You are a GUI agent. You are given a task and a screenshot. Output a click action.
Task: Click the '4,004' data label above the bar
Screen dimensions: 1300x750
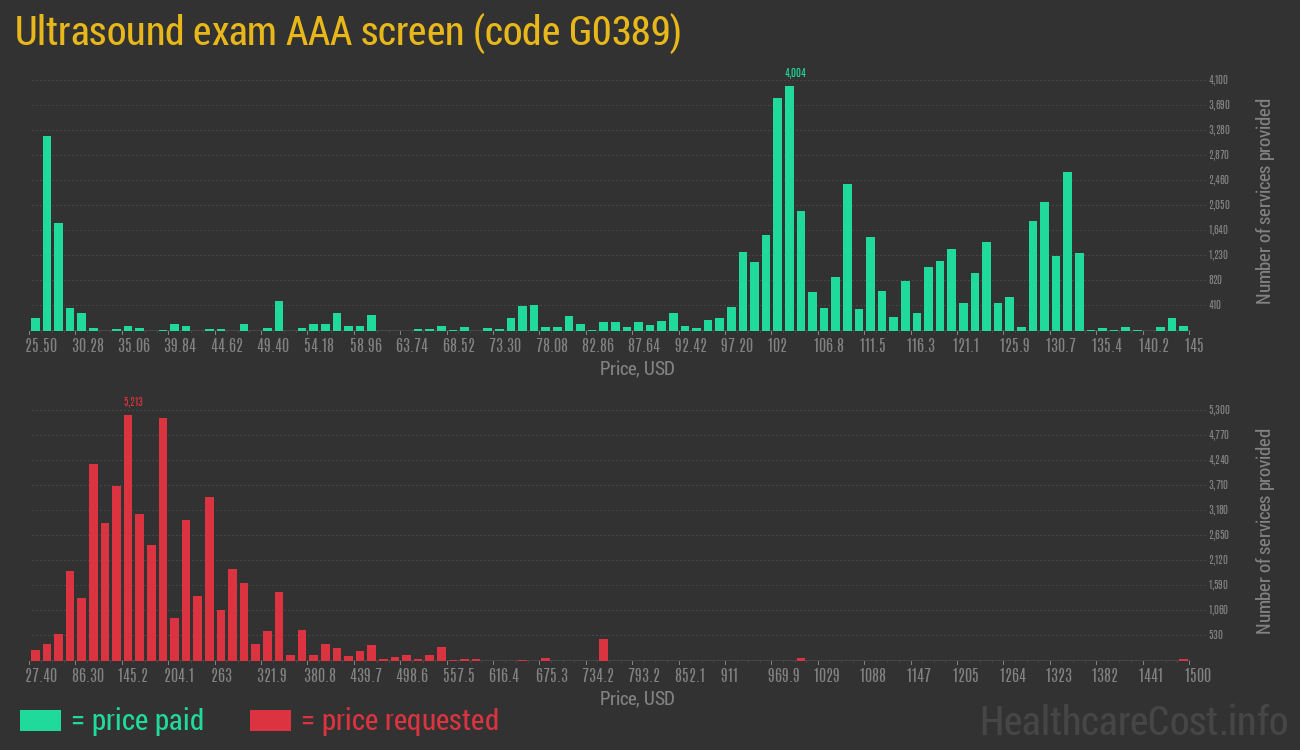(x=796, y=72)
